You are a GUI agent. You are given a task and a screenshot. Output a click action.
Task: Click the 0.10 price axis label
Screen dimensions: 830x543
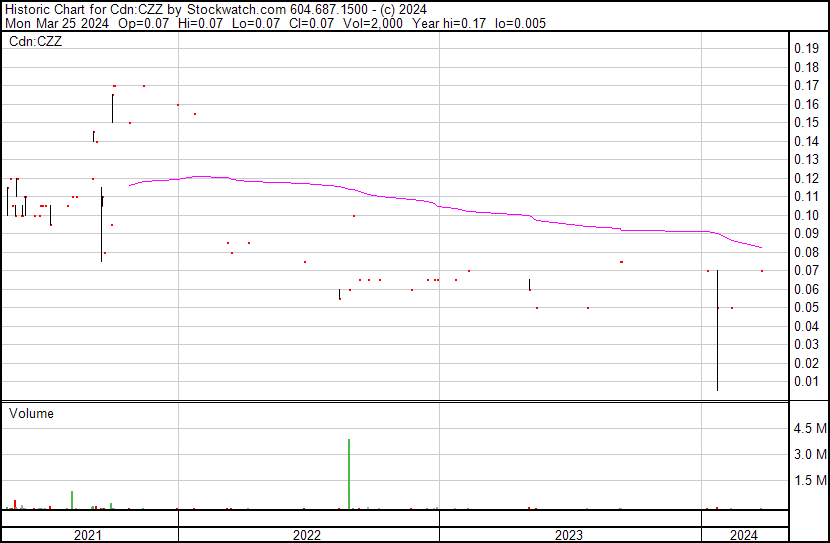click(806, 215)
